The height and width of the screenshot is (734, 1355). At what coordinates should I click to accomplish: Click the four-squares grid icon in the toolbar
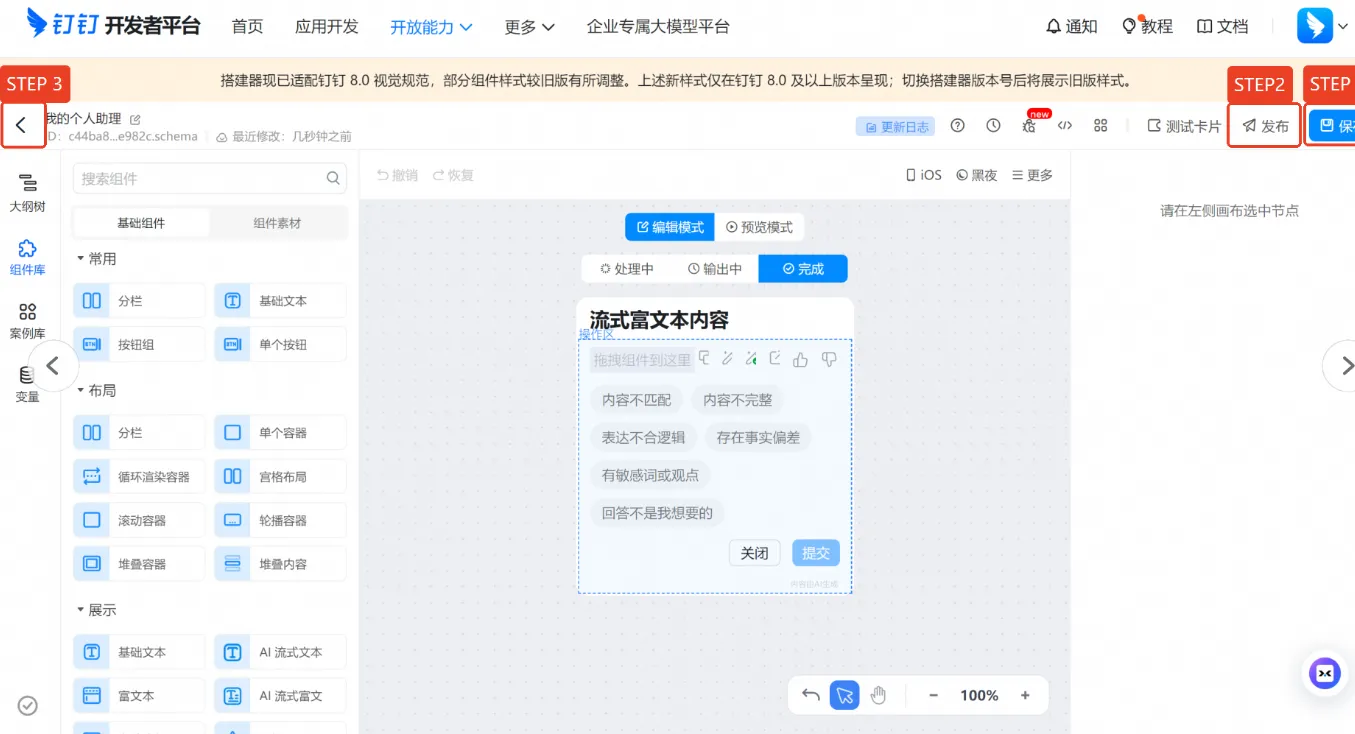click(1101, 126)
